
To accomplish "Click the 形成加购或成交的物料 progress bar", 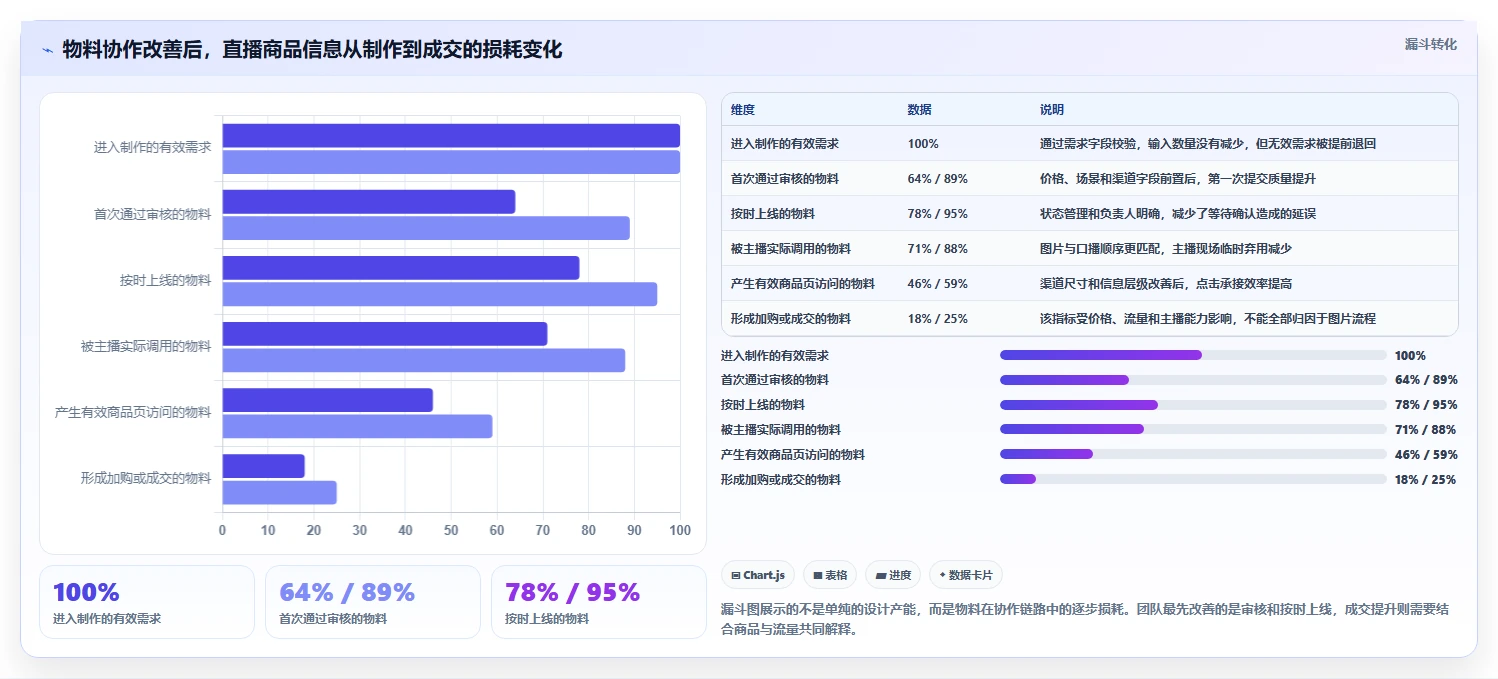I will tap(1193, 479).
